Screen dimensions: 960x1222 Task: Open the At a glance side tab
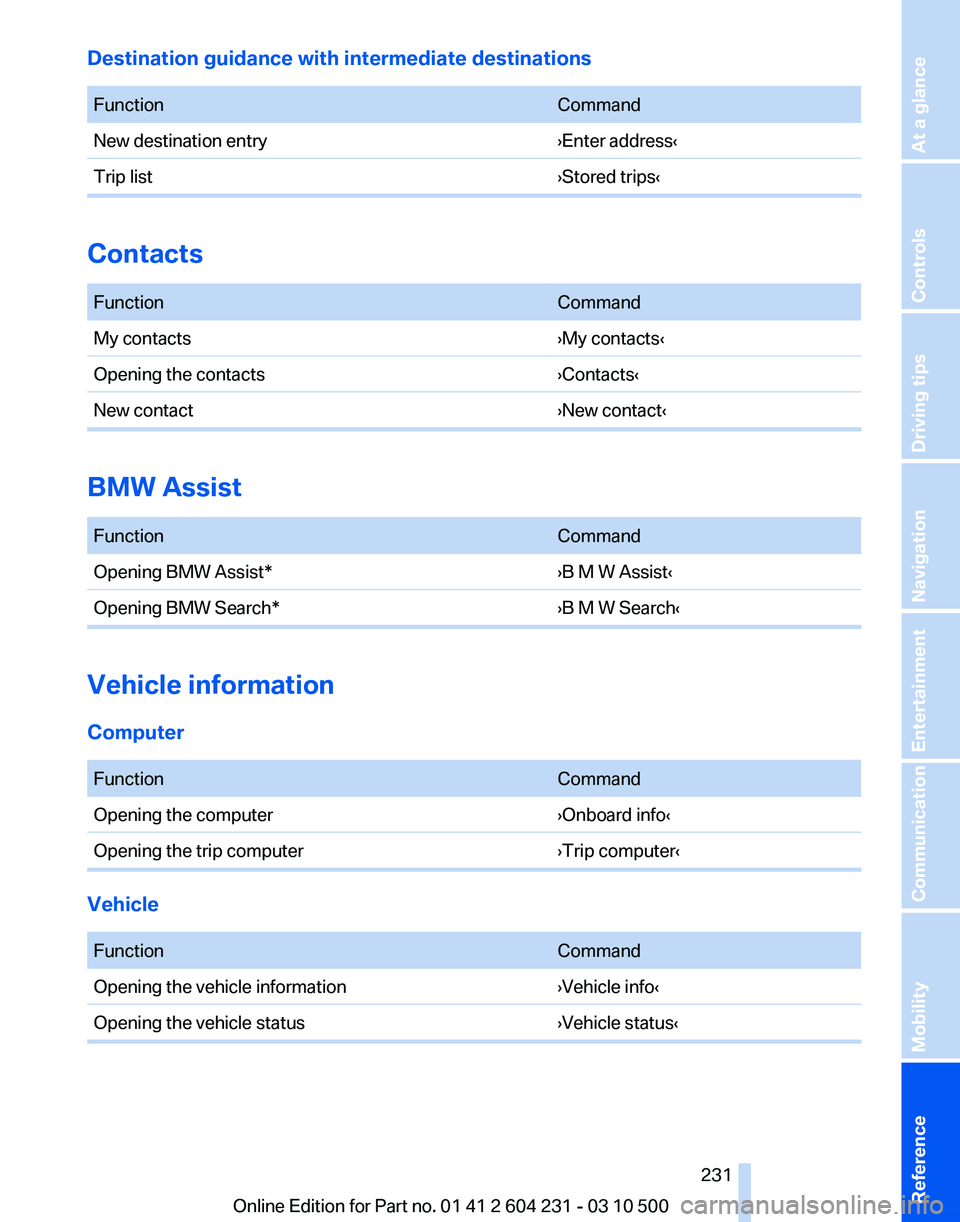click(x=930, y=80)
